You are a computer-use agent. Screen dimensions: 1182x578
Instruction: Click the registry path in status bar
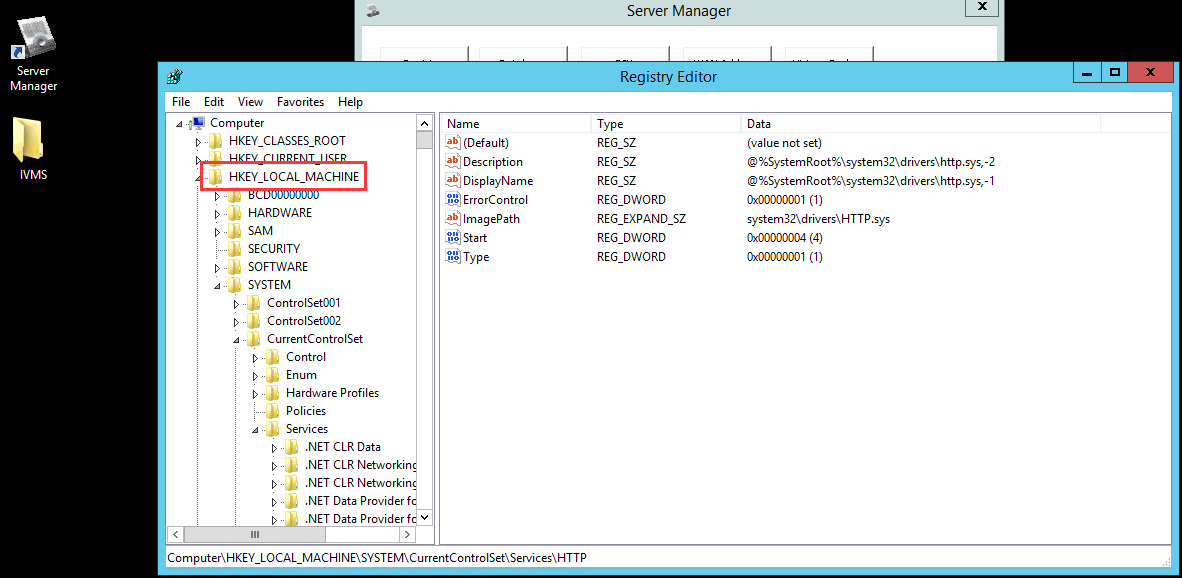coord(377,558)
